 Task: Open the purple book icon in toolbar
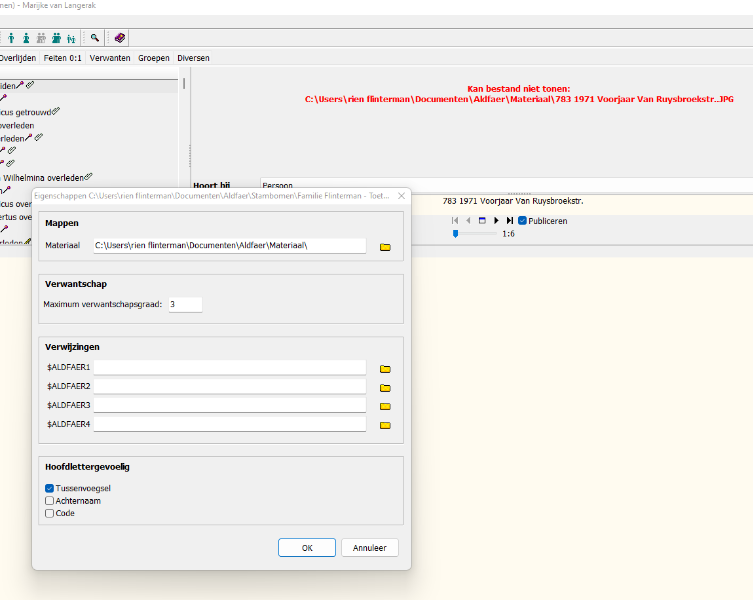(119, 38)
